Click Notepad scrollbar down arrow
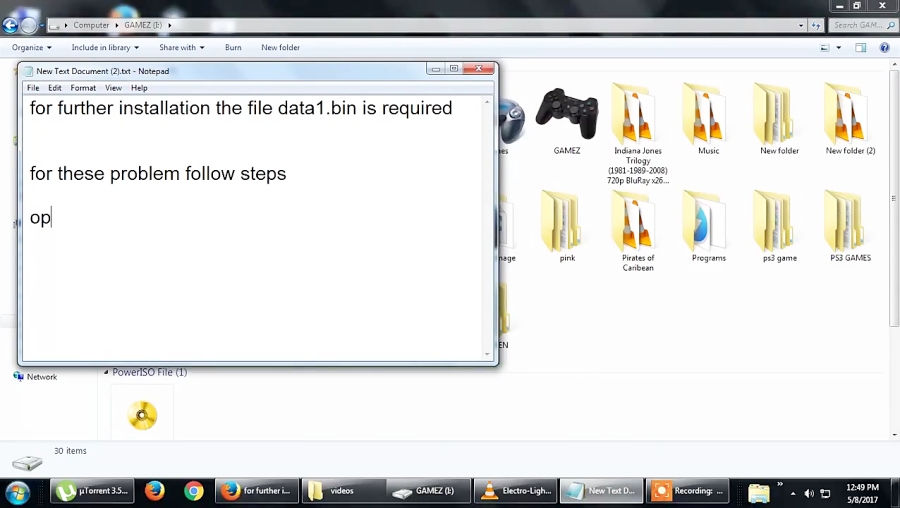The width and height of the screenshot is (900, 508). [x=487, y=354]
